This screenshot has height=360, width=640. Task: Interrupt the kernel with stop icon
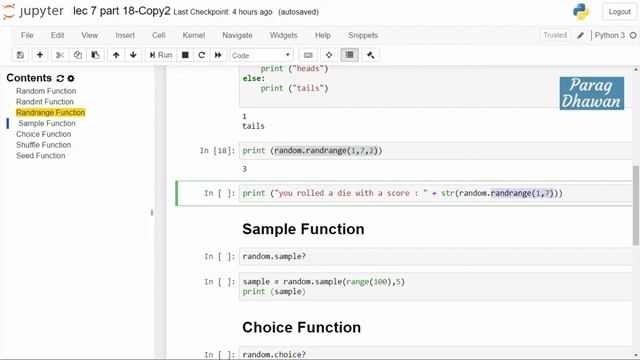[185, 55]
